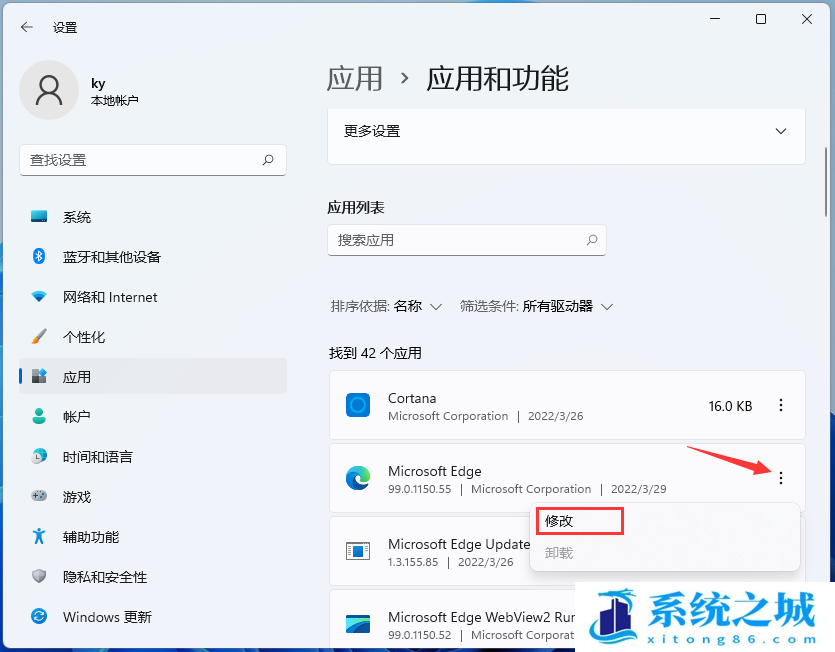Click the Microsoft Edge app icon

[x=358, y=479]
